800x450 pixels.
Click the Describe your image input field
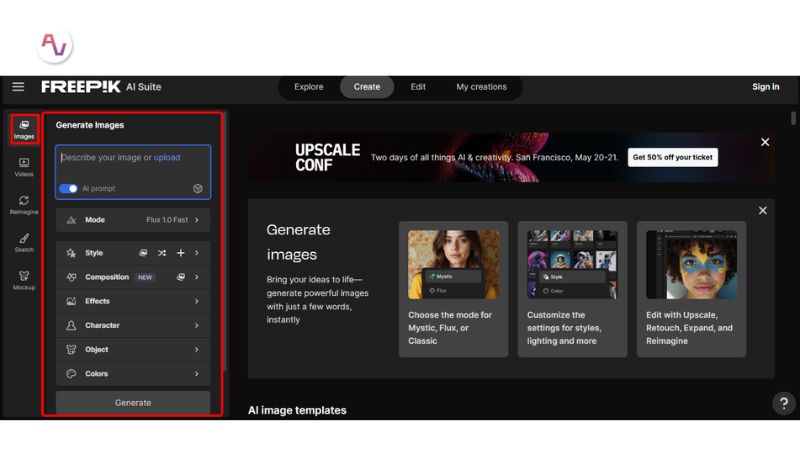click(133, 172)
